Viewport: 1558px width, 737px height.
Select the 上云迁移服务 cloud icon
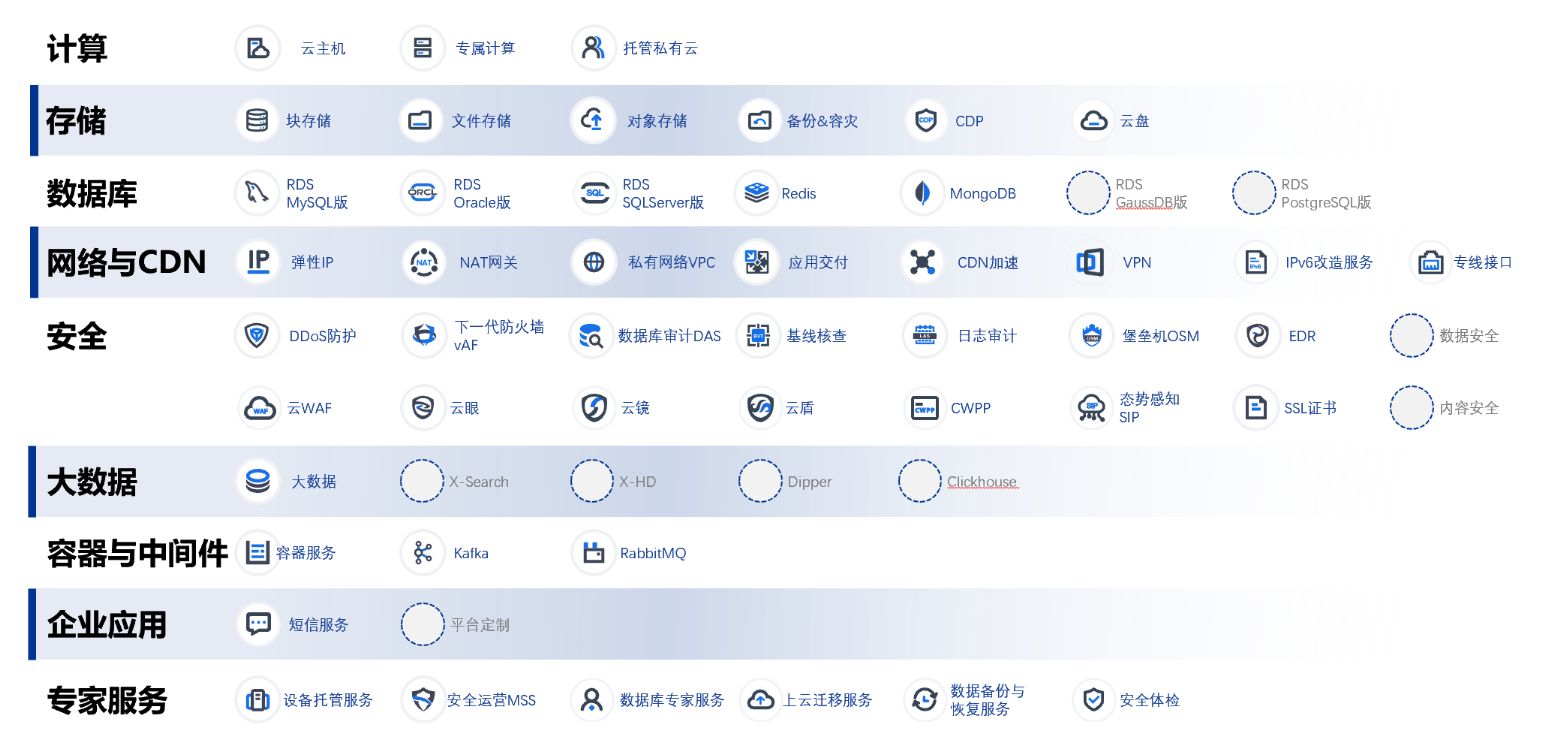762,700
